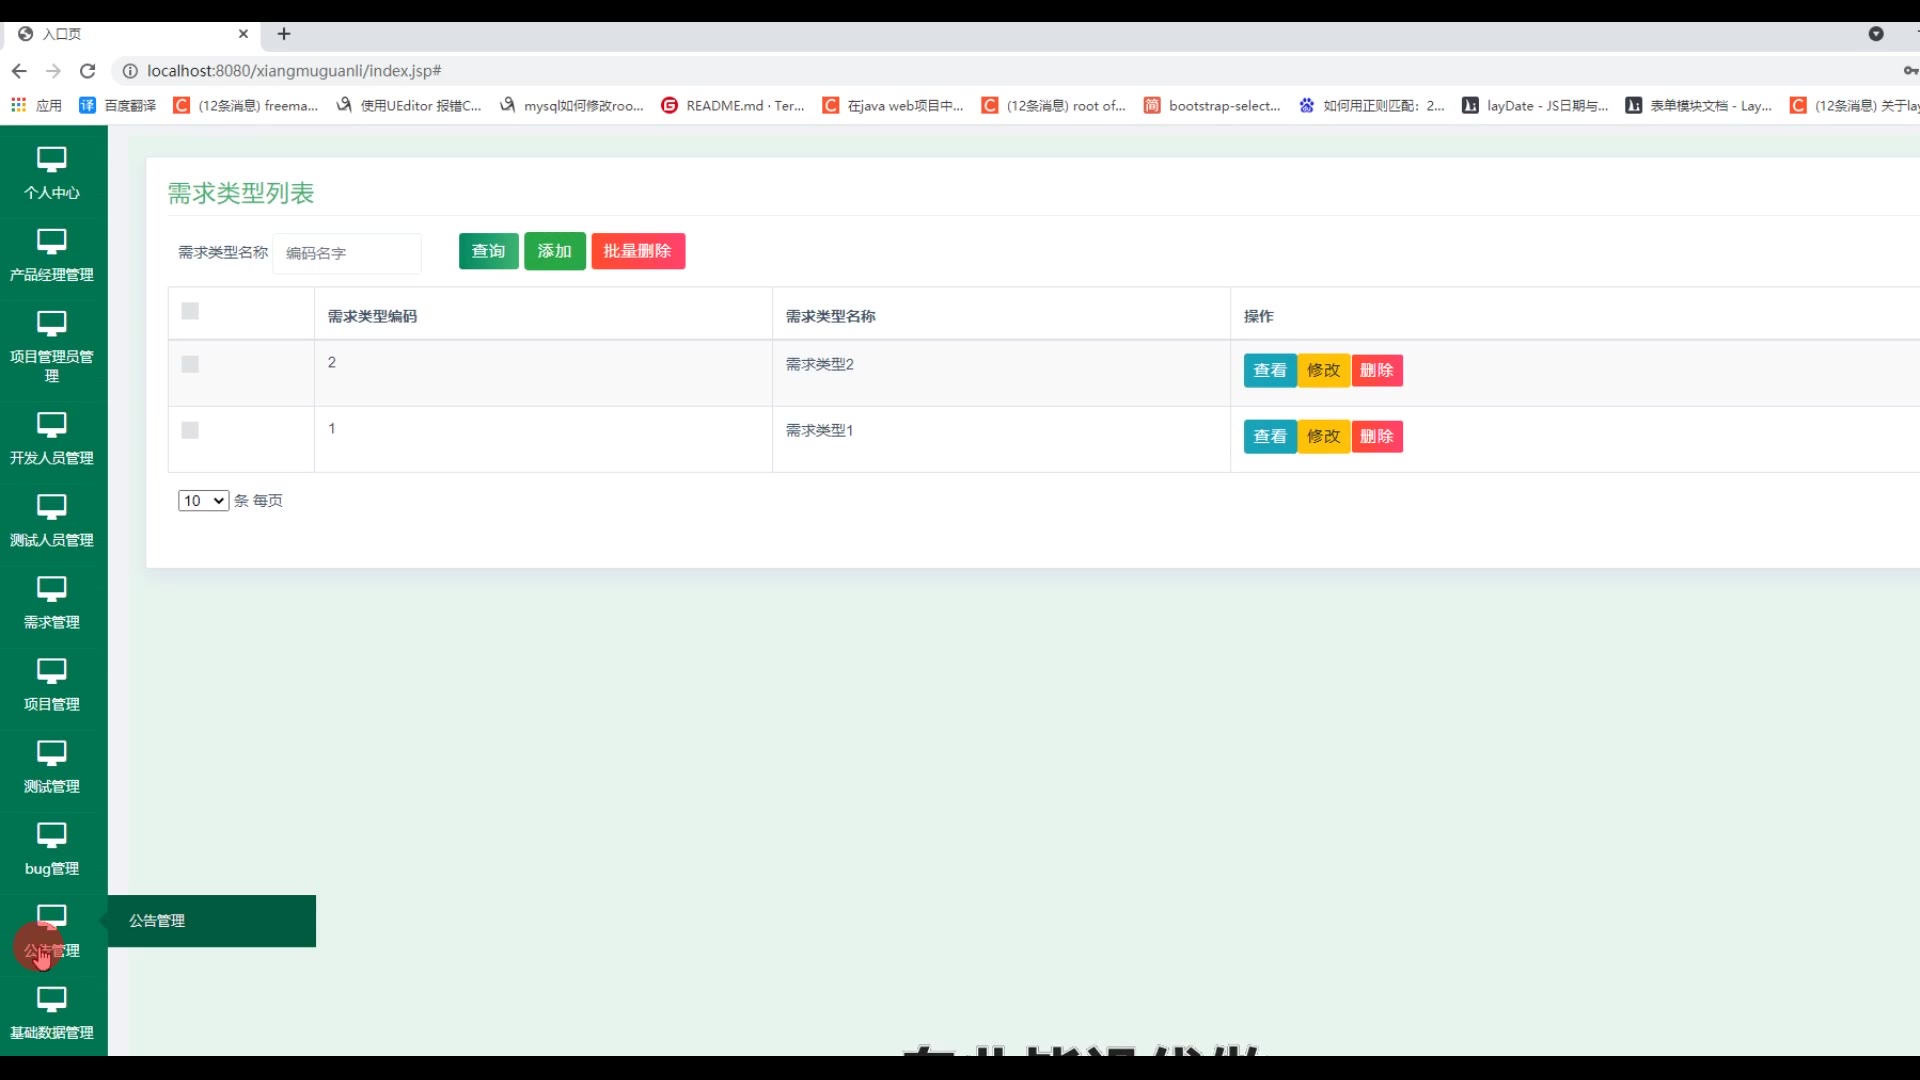The width and height of the screenshot is (1920, 1080).
Task: Open 百度翻译 bookmark in bookmarks bar
Action: coord(118,105)
